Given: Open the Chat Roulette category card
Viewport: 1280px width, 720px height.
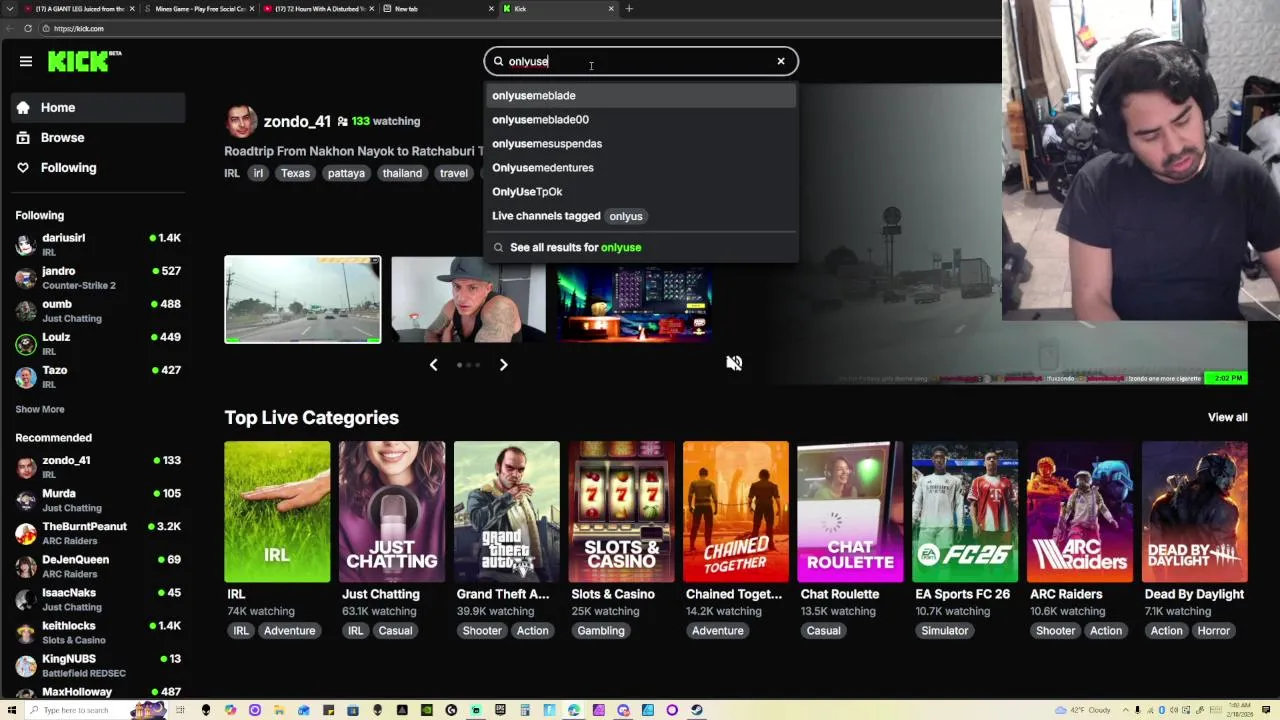Looking at the screenshot, I should pyautogui.click(x=850, y=511).
